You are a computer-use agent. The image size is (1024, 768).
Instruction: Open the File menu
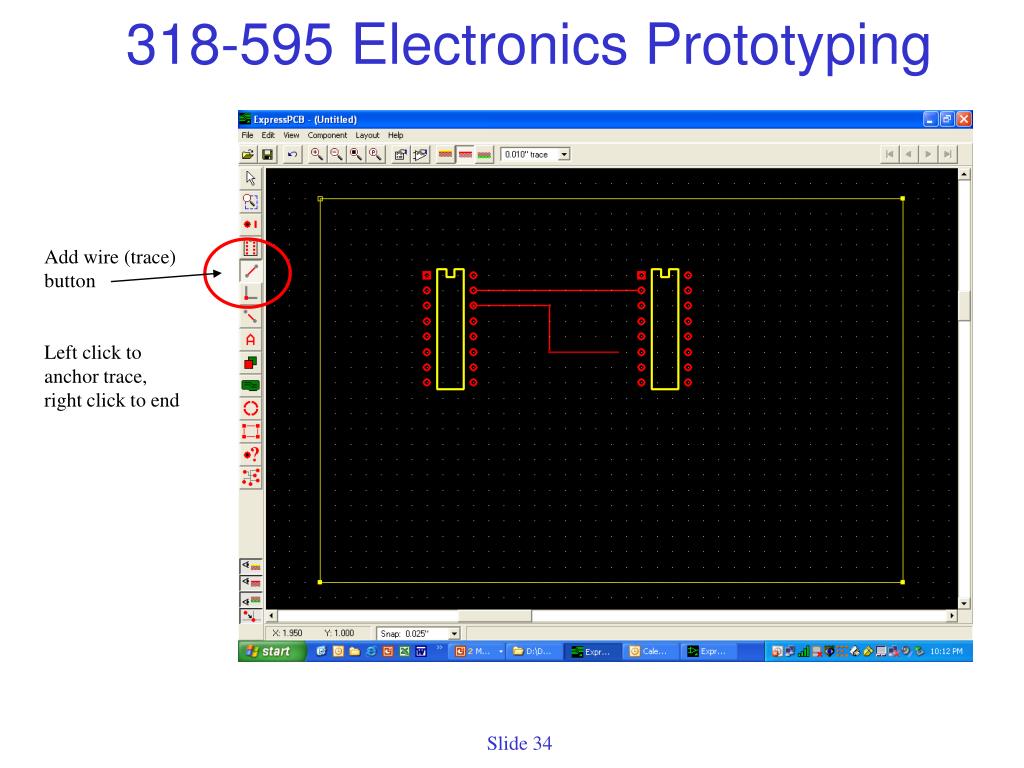pos(248,135)
